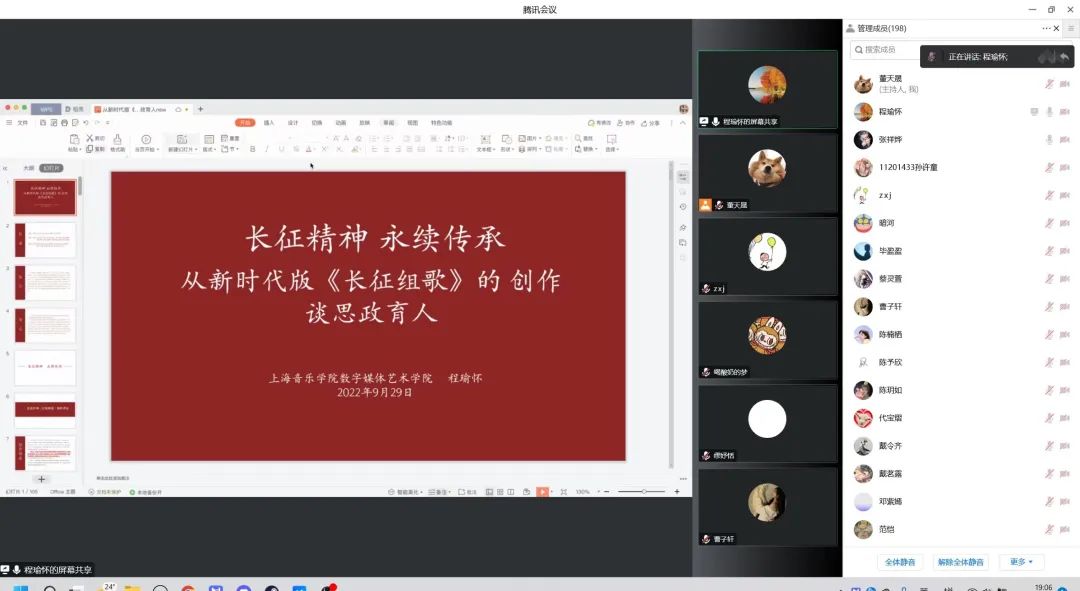Click the add slide plus button below thumbnails
Viewport: 1080px width, 591px height.
click(42, 479)
